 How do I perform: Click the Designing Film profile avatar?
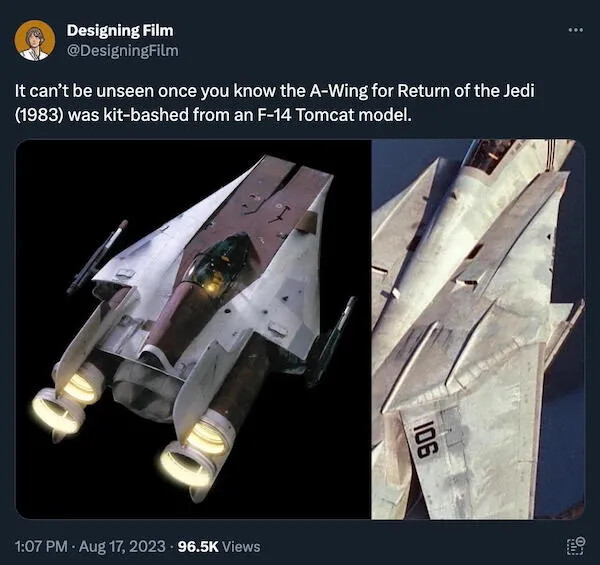pyautogui.click(x=35, y=41)
